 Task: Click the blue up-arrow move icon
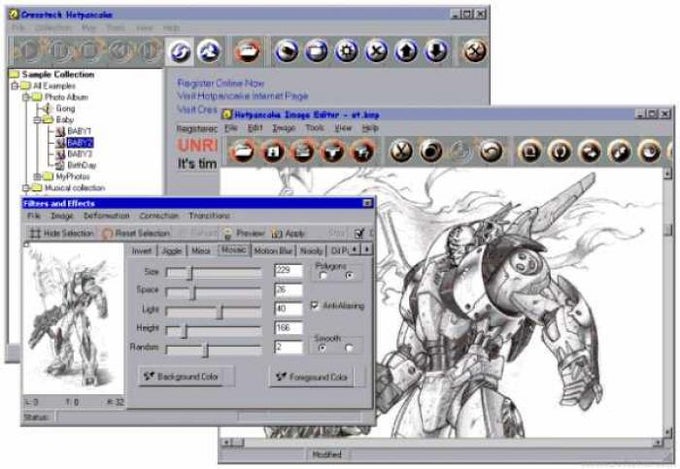pyautogui.click(x=406, y=52)
